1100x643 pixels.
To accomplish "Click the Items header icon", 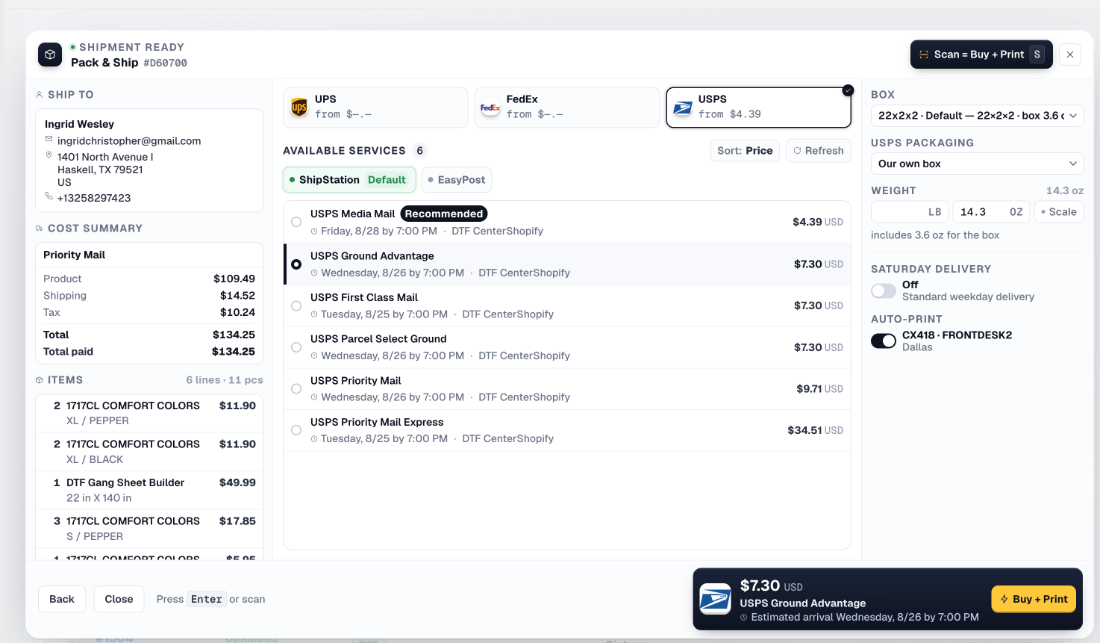I will coord(39,380).
